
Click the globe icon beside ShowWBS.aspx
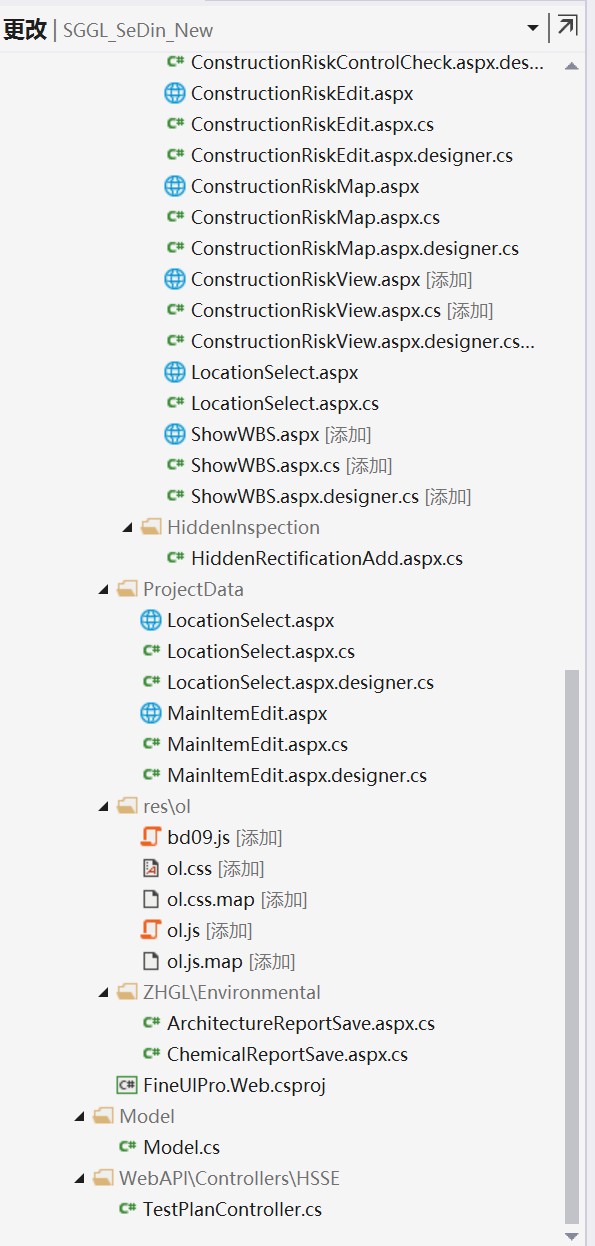175,434
